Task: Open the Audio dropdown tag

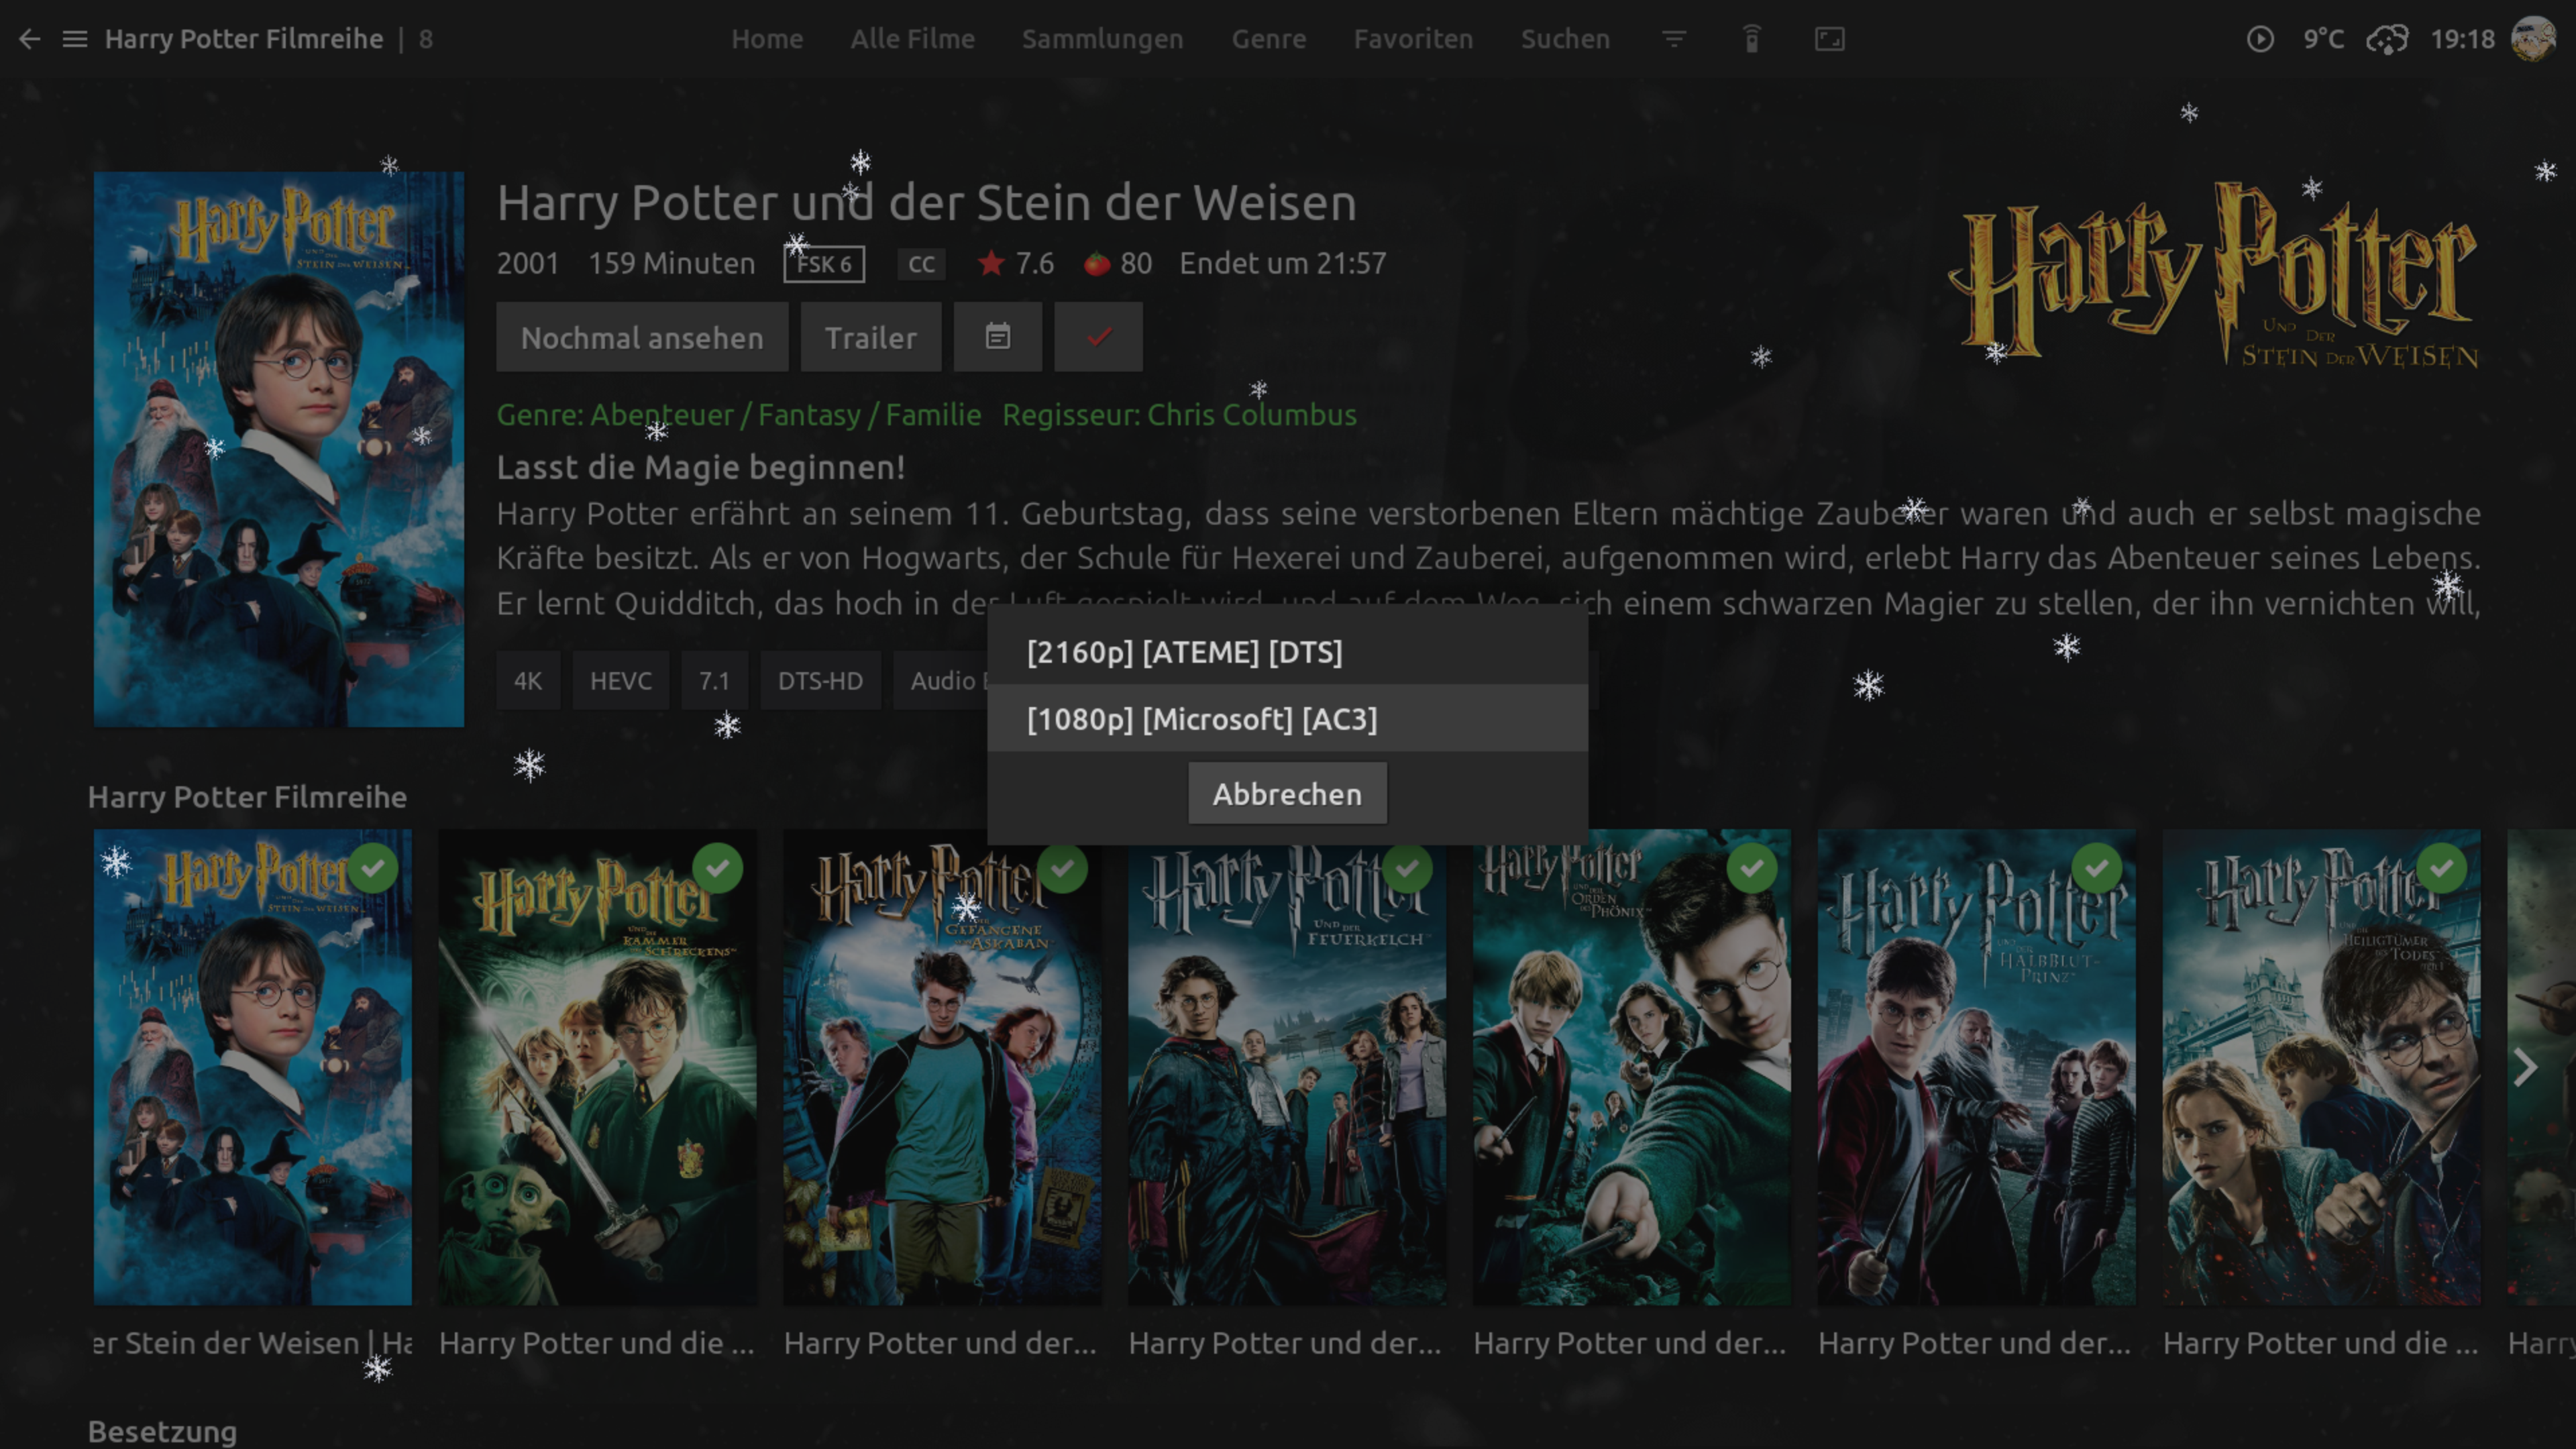Action: click(x=942, y=681)
